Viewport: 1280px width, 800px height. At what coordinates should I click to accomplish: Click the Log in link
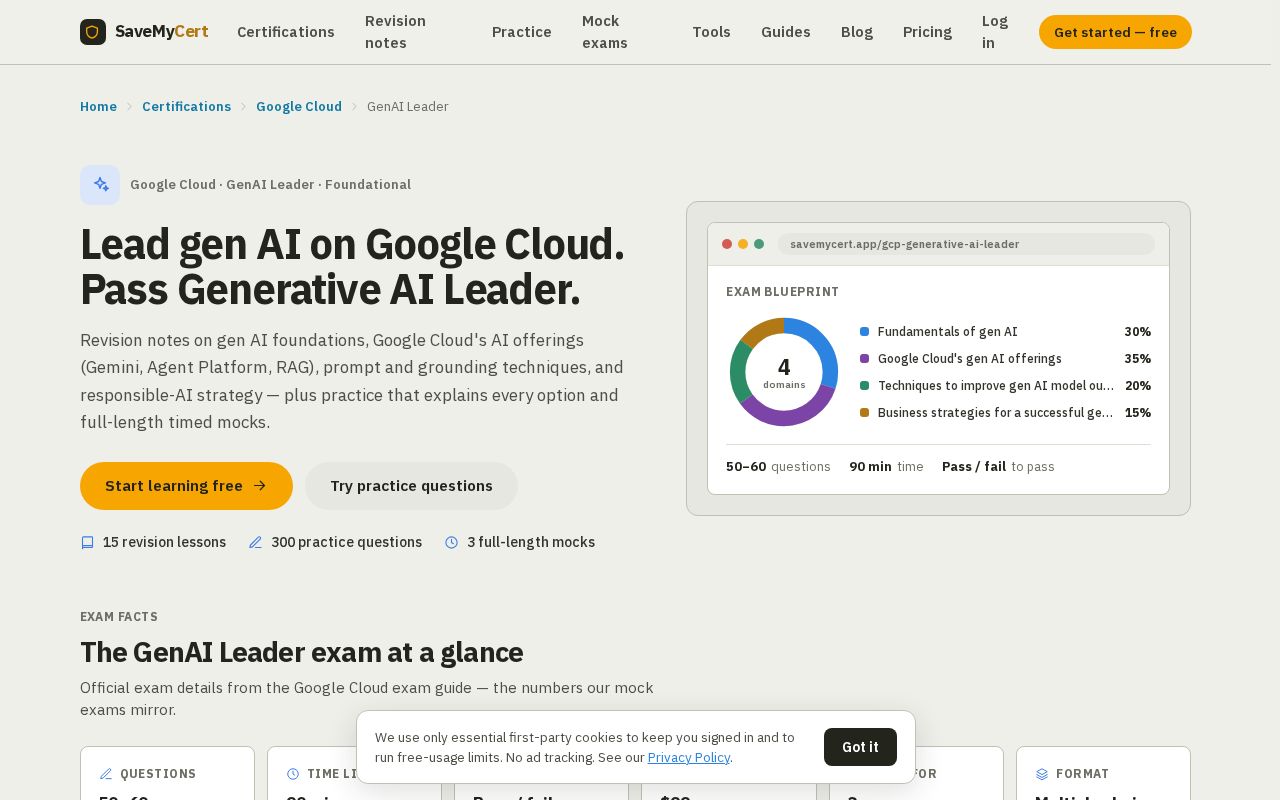tap(995, 32)
